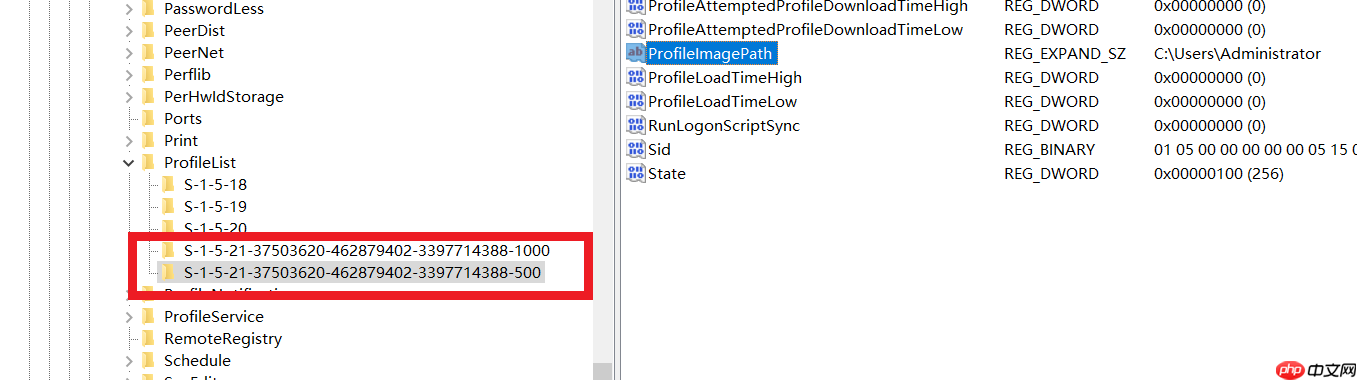Screen dimensions: 1357x380
Task: Select the ProfileImagePath value name
Action: (x=710, y=53)
